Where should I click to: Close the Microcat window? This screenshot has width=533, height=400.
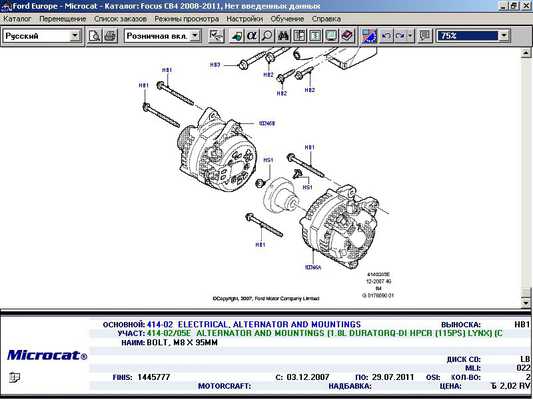tap(526, 6)
